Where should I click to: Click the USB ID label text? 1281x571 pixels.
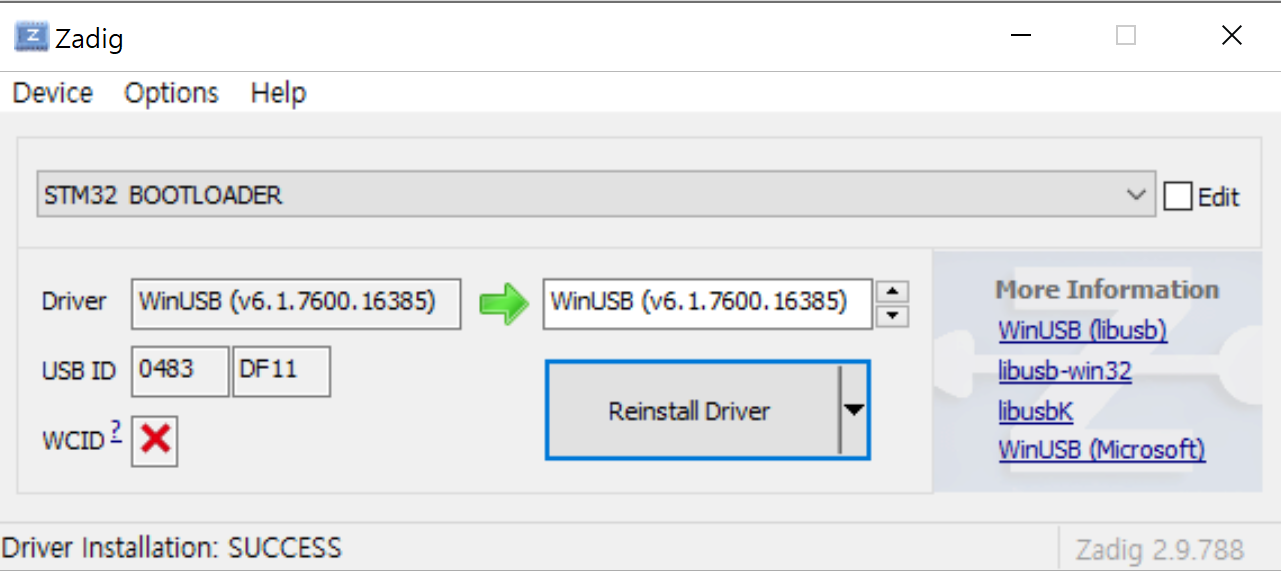point(79,371)
